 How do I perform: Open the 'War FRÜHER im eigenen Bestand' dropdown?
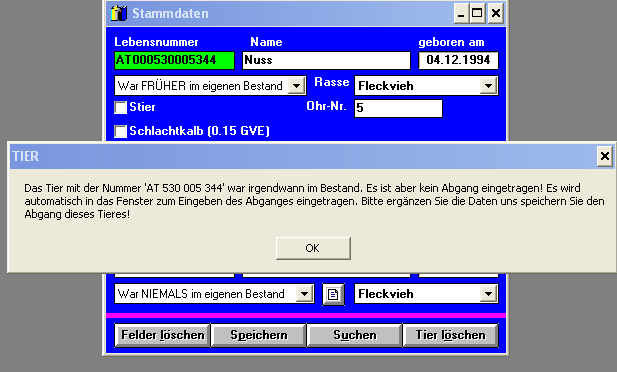(x=296, y=85)
